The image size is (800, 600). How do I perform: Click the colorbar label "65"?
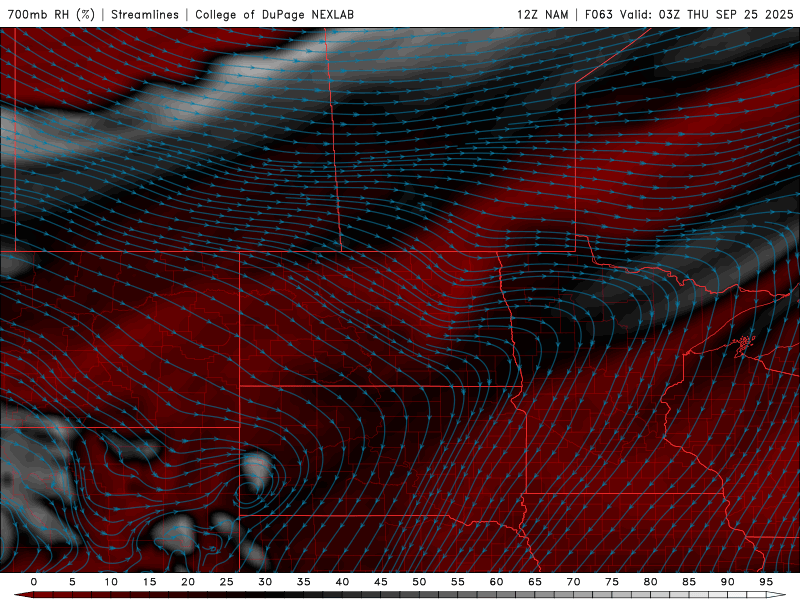click(535, 582)
